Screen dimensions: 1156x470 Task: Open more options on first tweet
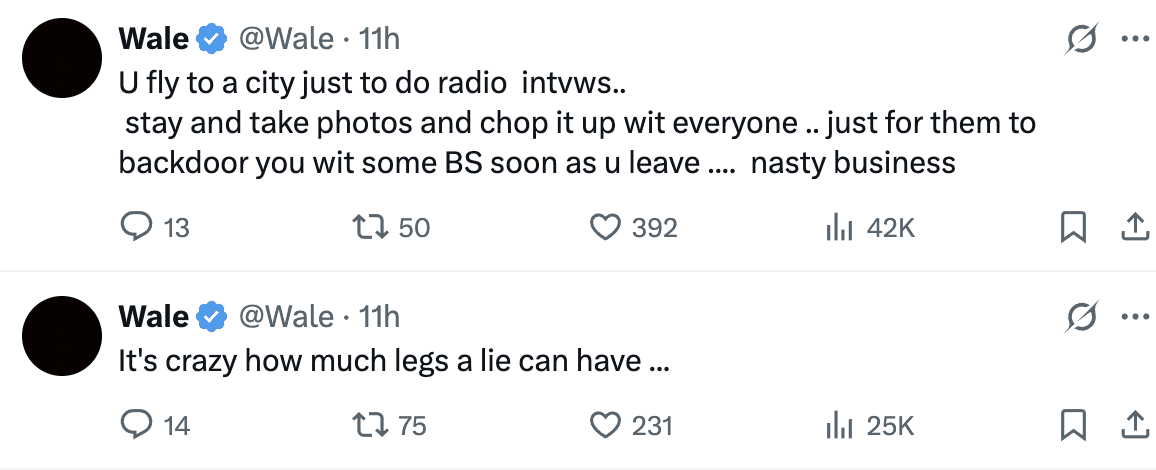[x=1135, y=39]
